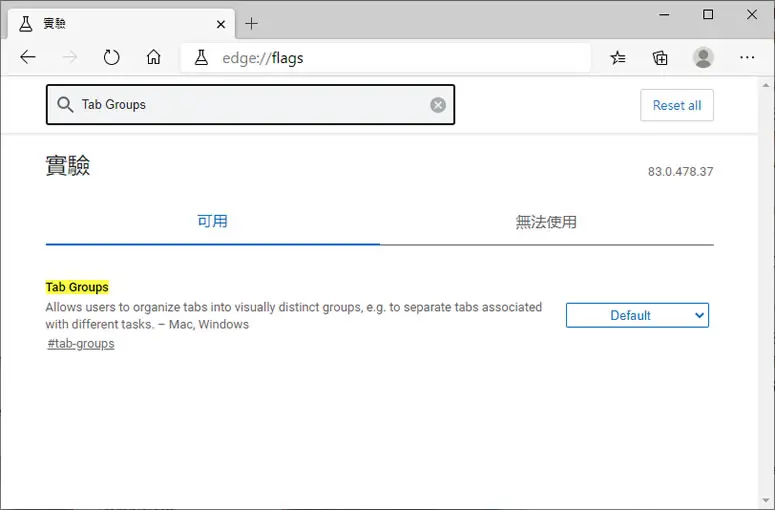Click the scrollbar down arrow
This screenshot has height=510, width=775.
(x=766, y=501)
